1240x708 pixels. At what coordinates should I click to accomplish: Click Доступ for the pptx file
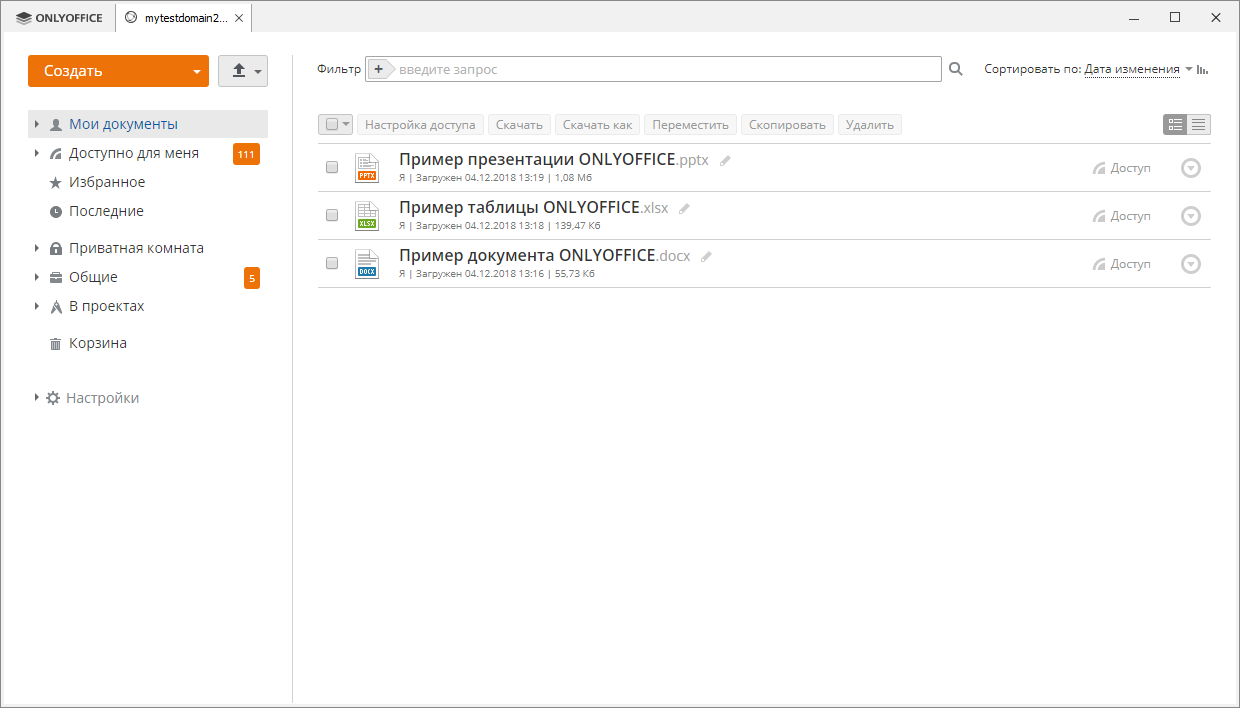point(1122,168)
